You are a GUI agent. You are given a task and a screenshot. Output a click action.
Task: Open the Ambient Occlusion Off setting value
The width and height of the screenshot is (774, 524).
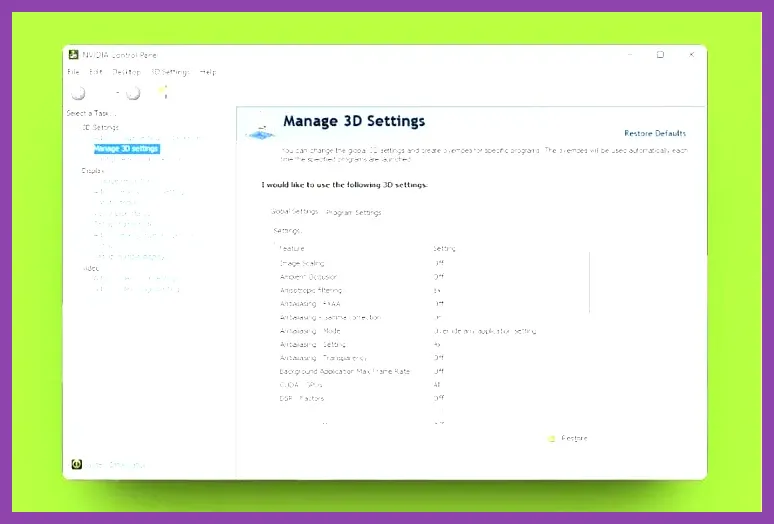pos(439,277)
